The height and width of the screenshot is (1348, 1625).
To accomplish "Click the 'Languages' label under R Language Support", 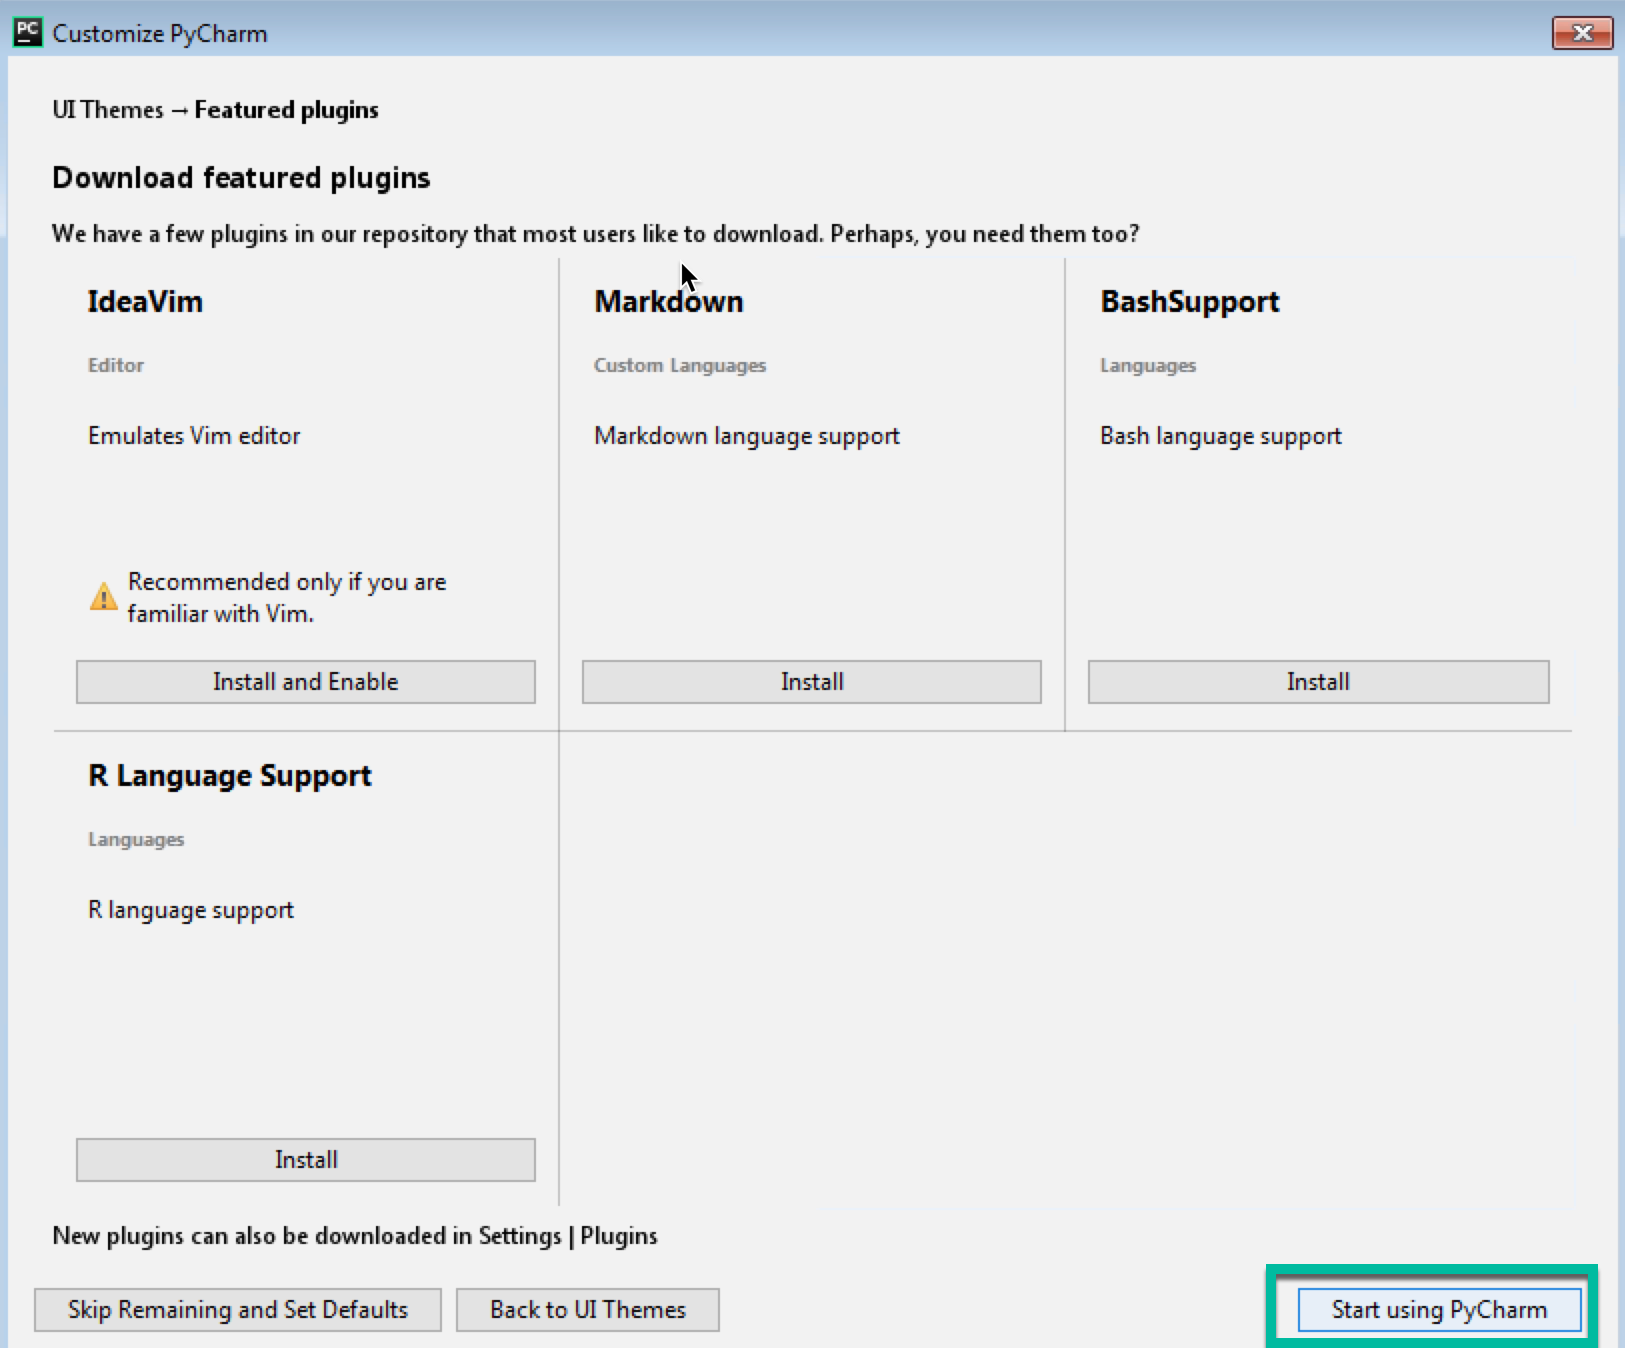I will pos(136,840).
